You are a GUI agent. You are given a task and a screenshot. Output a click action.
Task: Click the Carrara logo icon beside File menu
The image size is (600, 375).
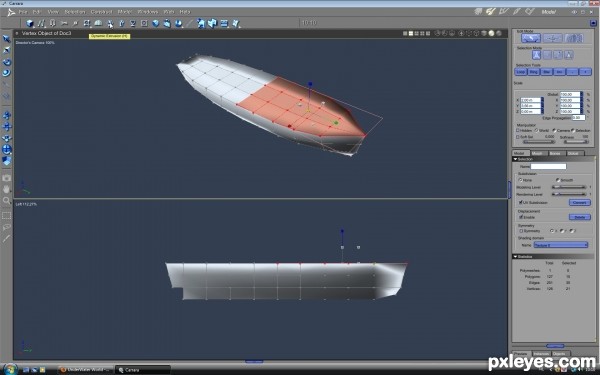pyautogui.click(x=11, y=12)
